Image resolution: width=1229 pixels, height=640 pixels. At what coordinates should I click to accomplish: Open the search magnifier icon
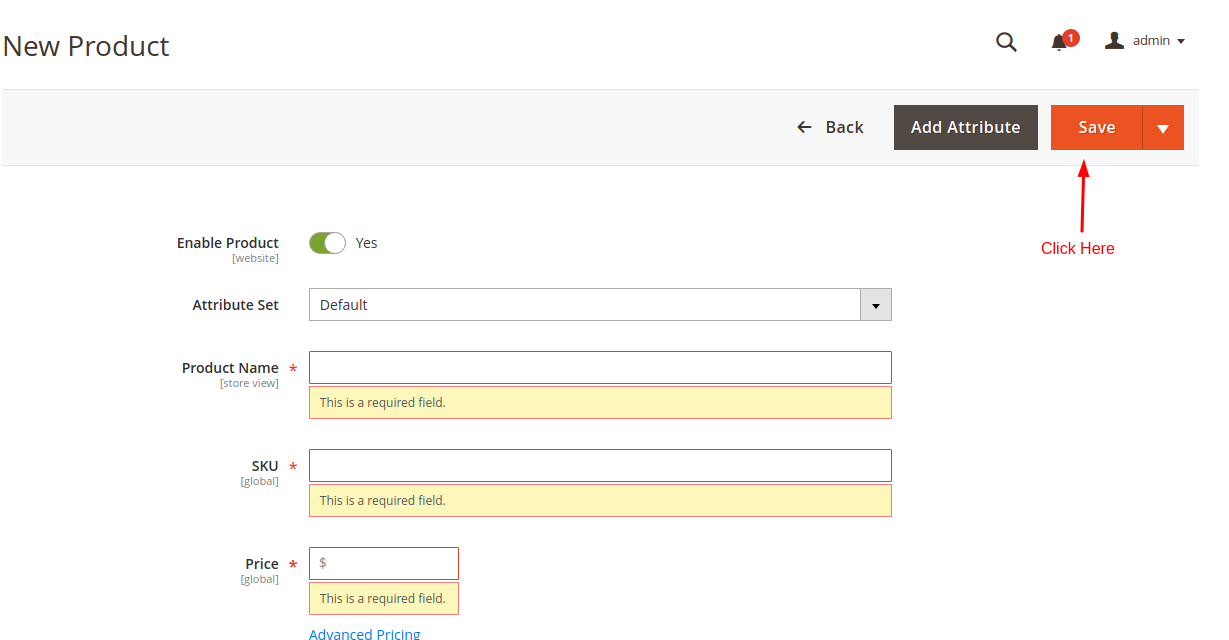(1006, 42)
